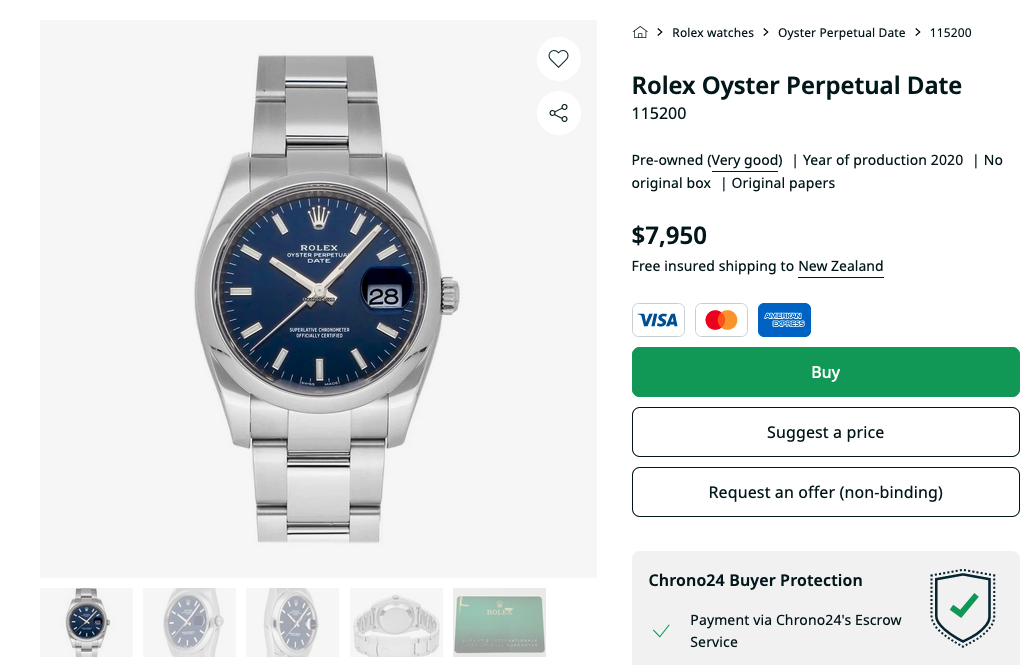The image size is (1027, 665).
Task: Show the green Rolex papers thumbnail
Action: pos(499,622)
